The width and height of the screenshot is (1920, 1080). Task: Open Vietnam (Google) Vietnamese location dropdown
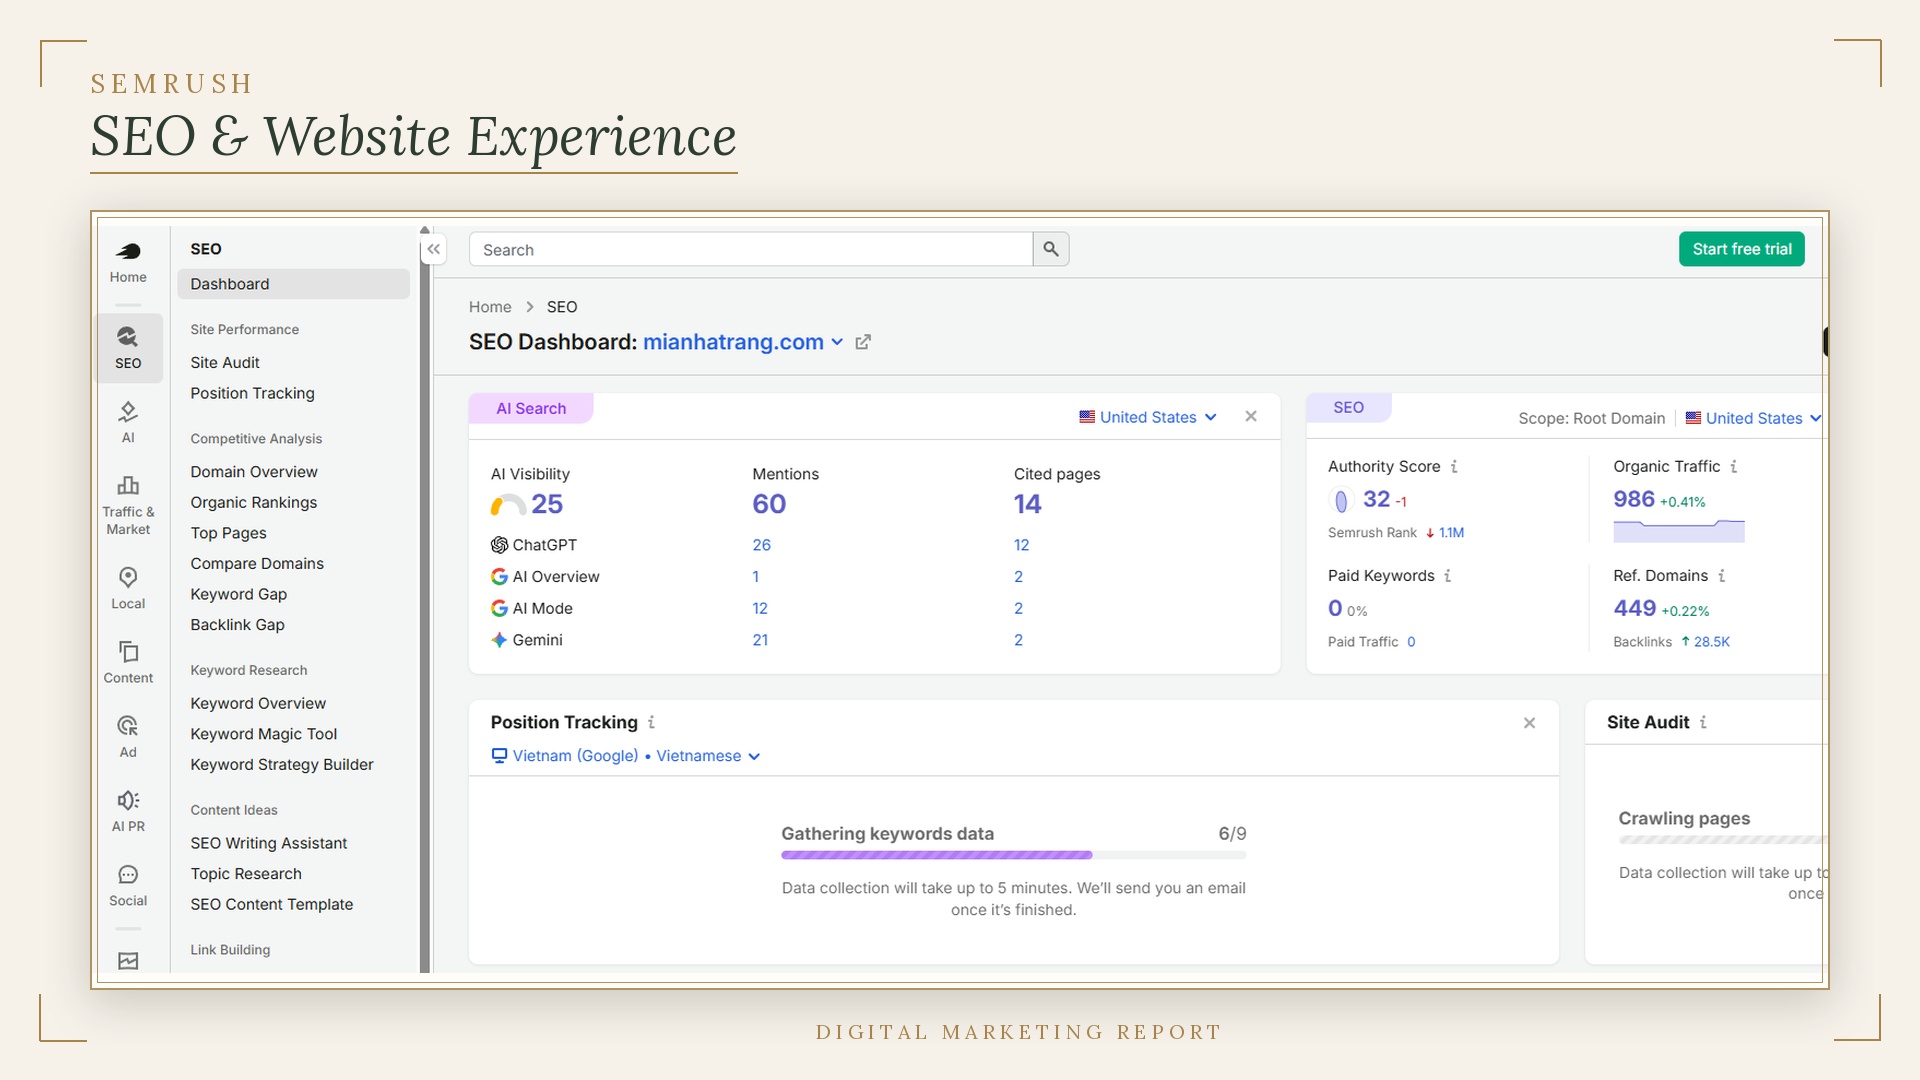(x=626, y=756)
